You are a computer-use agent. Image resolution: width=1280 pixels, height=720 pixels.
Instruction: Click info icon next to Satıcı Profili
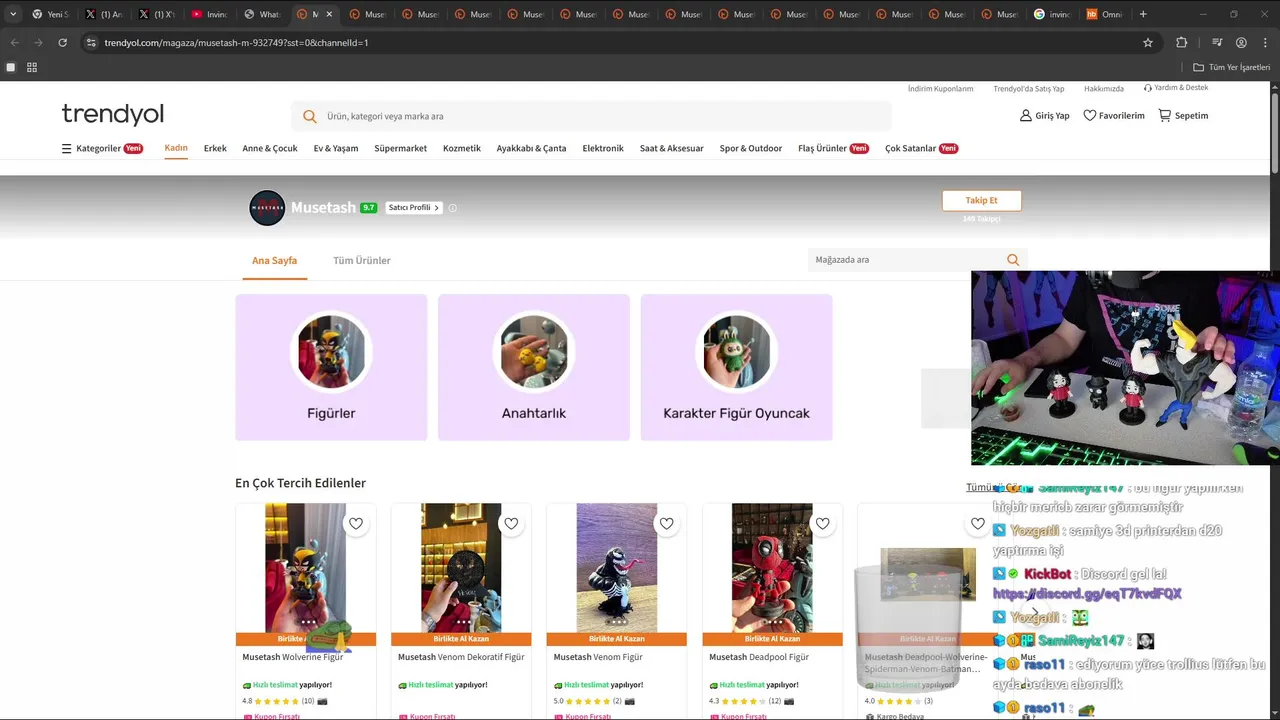point(453,208)
